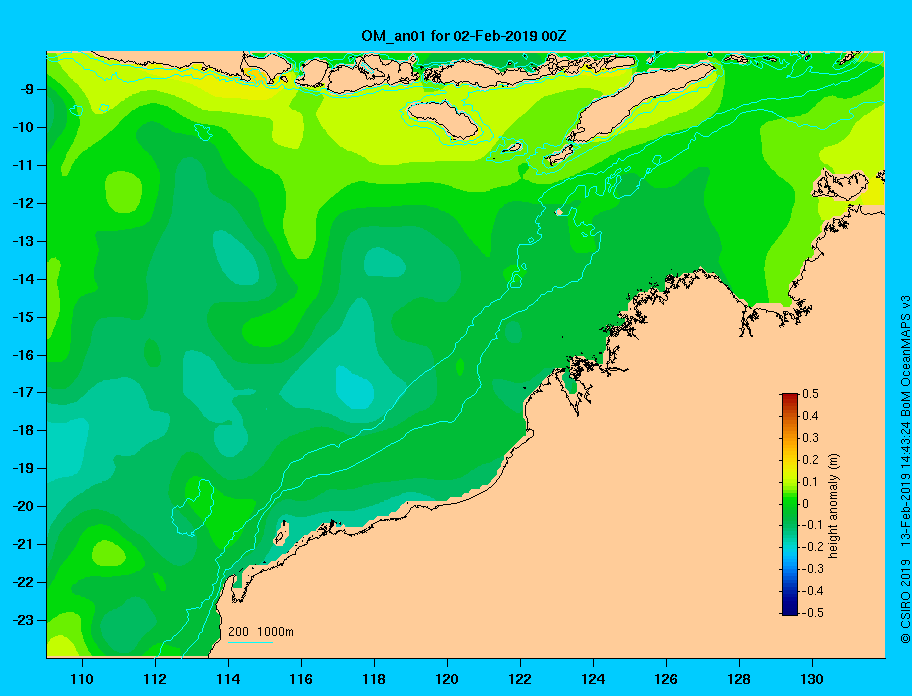Click the title "OM_an01 for 02-Feb-2019 00Z"
Image resolution: width=912 pixels, height=696 pixels.
464,36
